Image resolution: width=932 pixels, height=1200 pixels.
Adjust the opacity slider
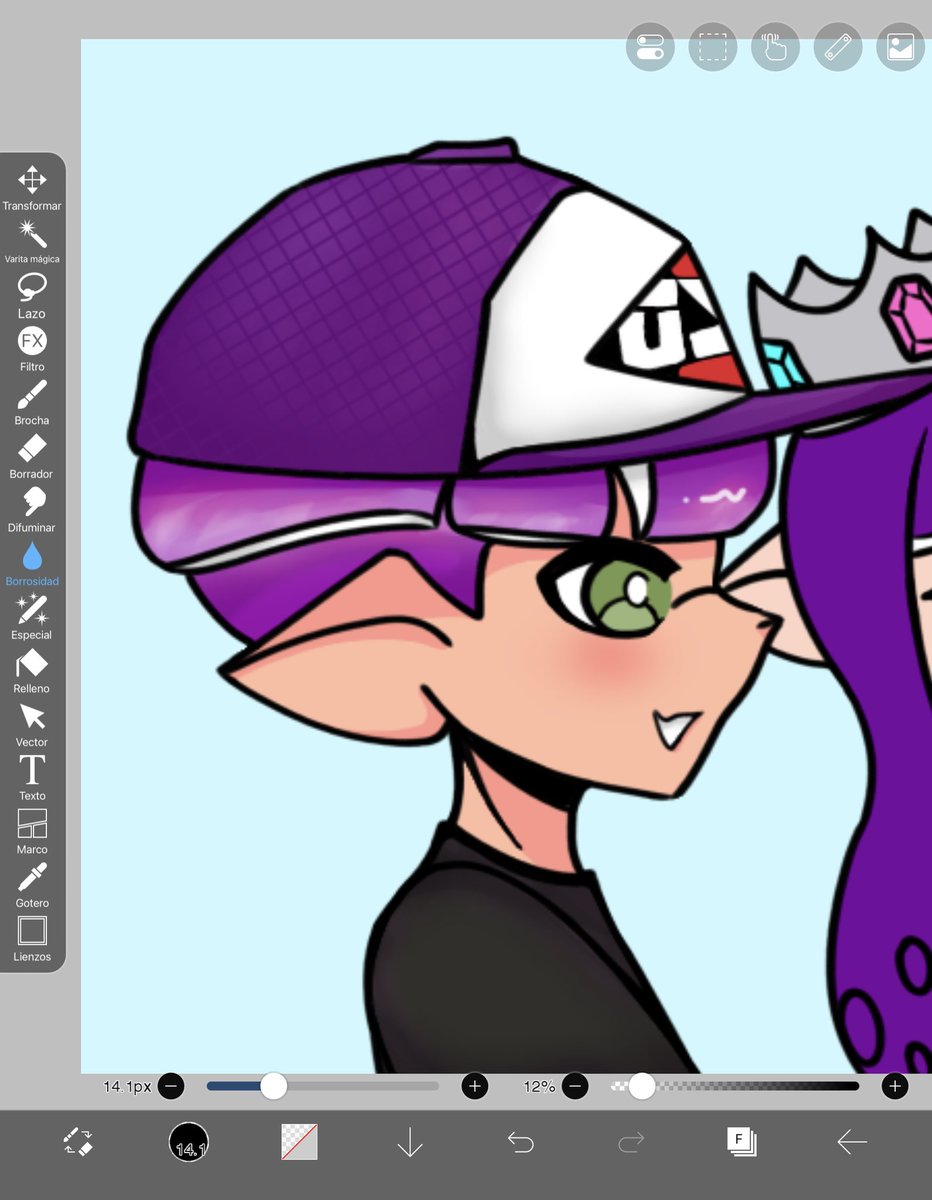[x=734, y=1086]
